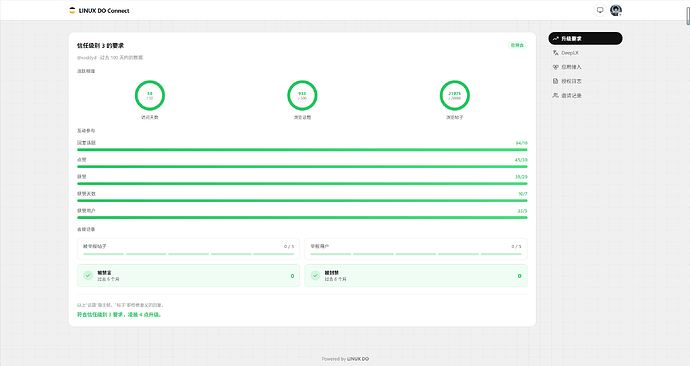Open the 邀请记录 sidebar item

click(x=585, y=95)
